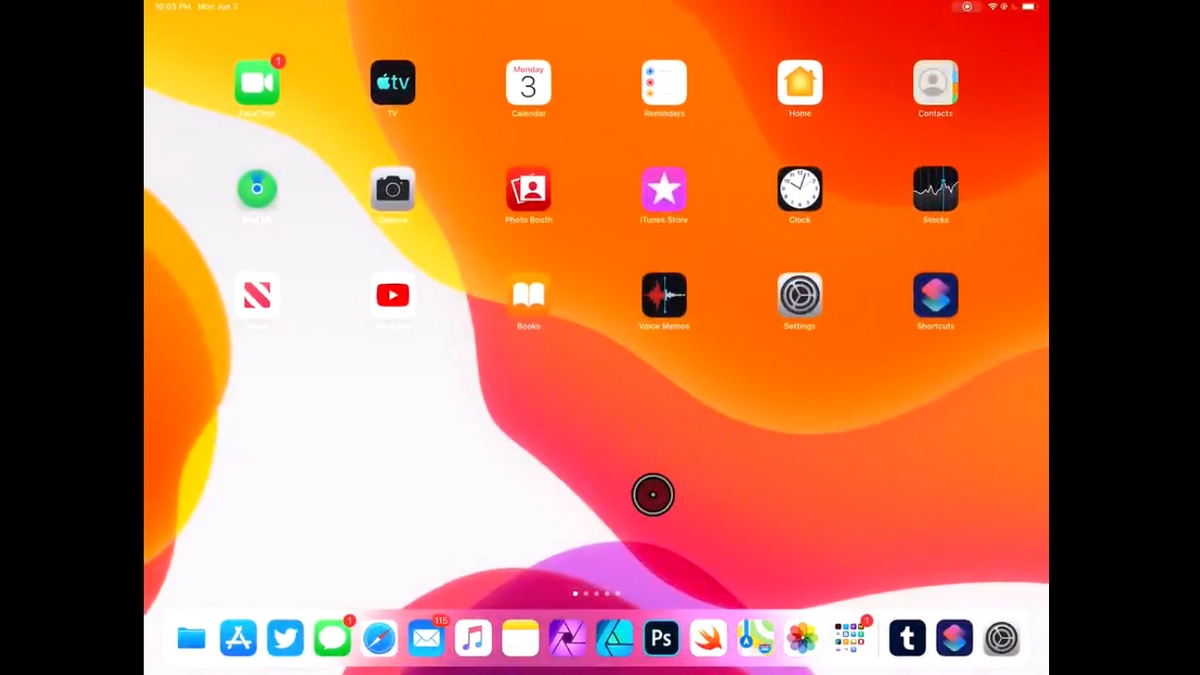
Task: Open Voice Memos
Action: click(664, 295)
